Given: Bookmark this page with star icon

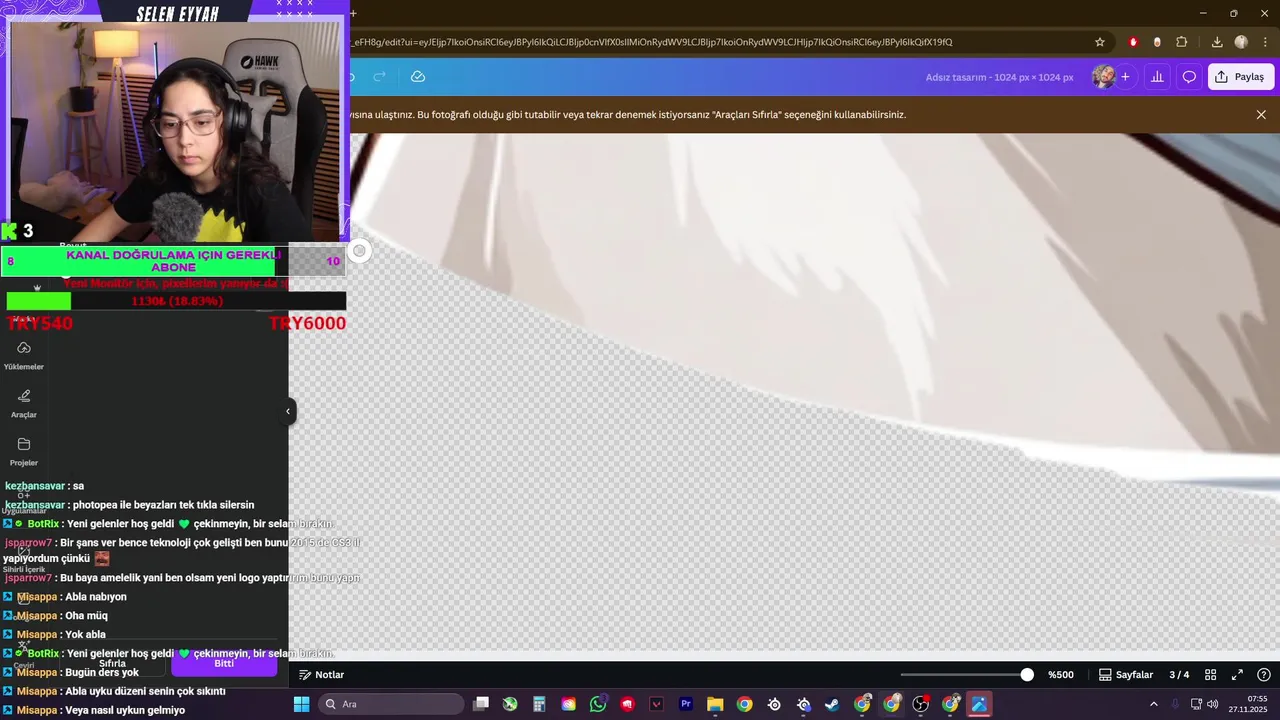Looking at the screenshot, I should coord(1100,42).
